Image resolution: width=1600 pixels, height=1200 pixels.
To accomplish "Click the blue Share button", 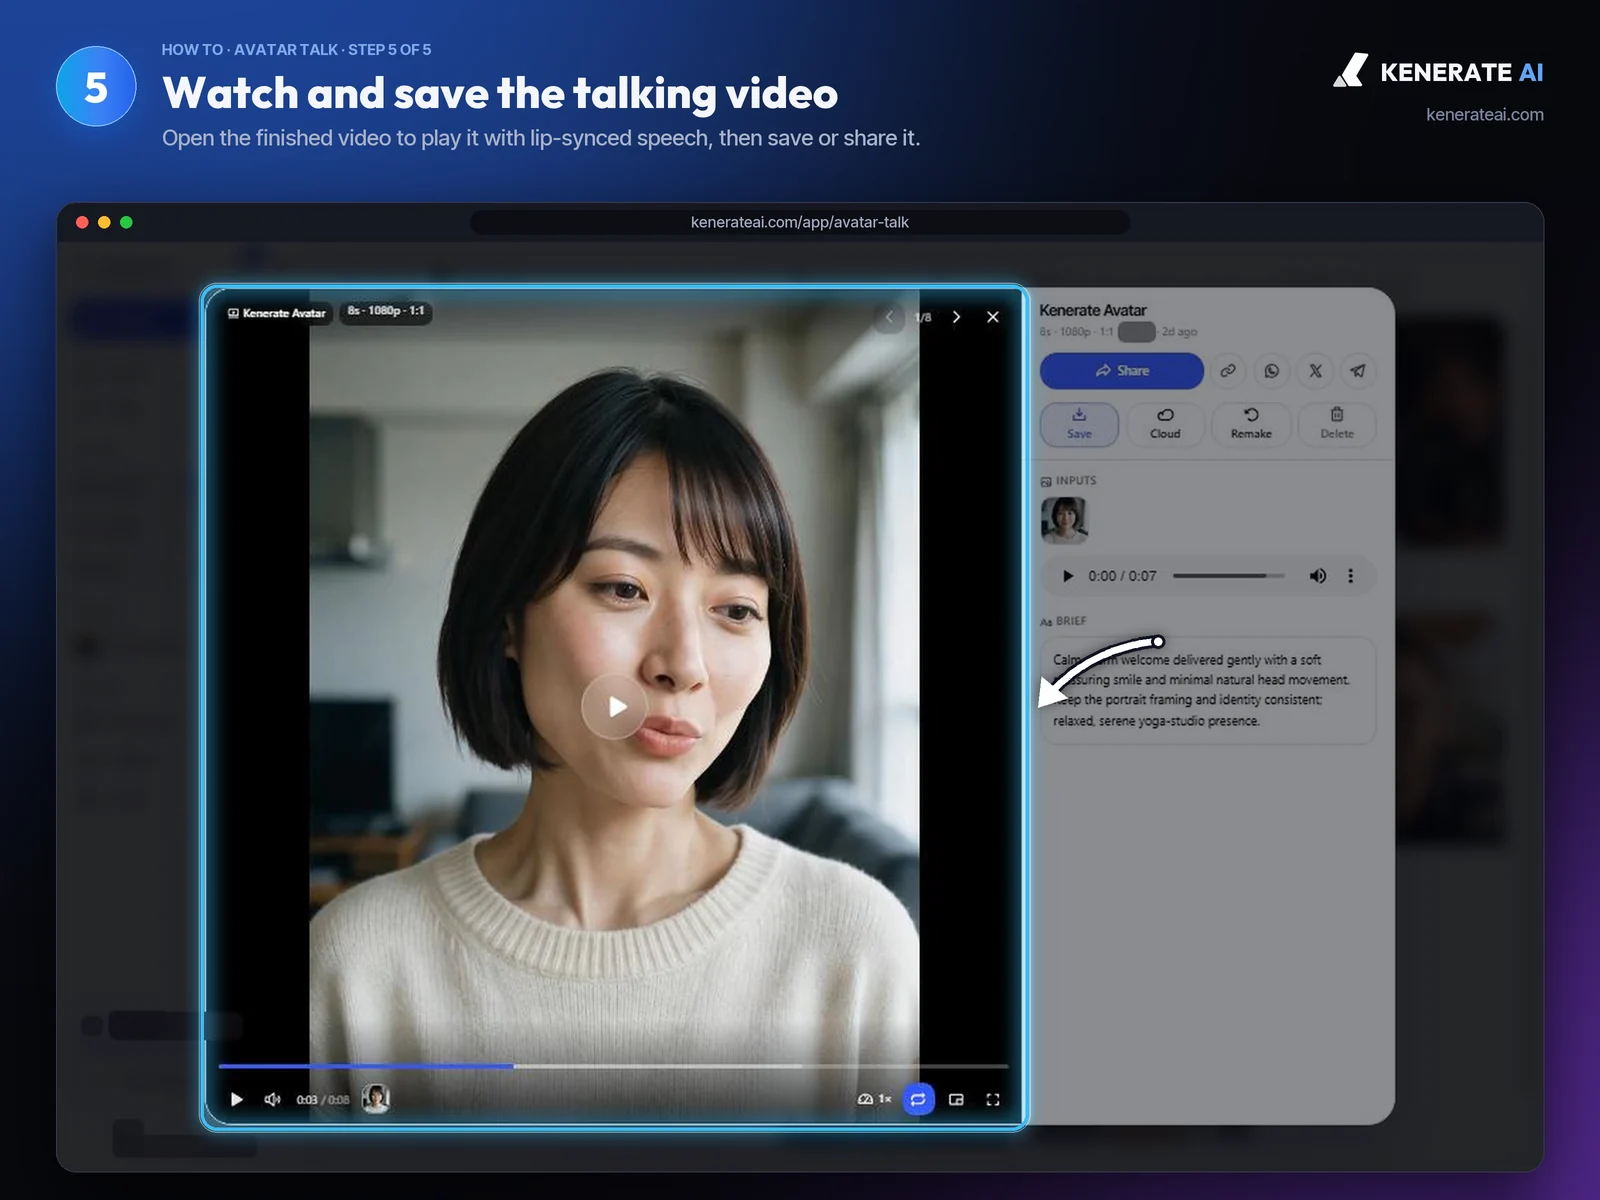I will 1122,371.
